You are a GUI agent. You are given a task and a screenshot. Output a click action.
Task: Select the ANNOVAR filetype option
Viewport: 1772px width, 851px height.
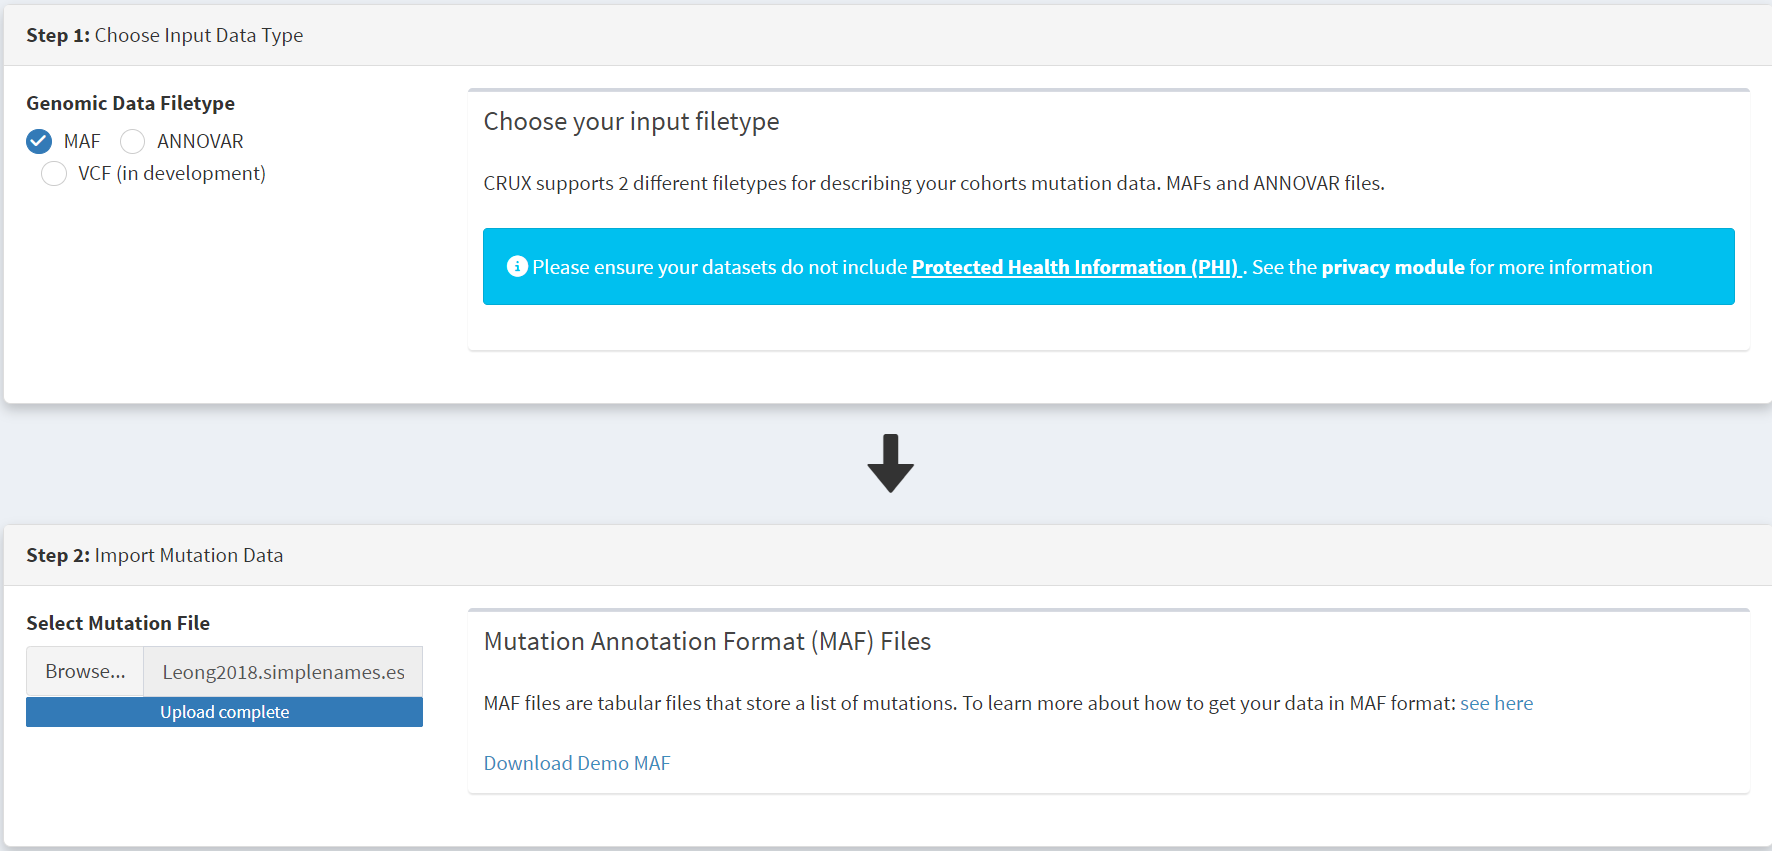(133, 141)
